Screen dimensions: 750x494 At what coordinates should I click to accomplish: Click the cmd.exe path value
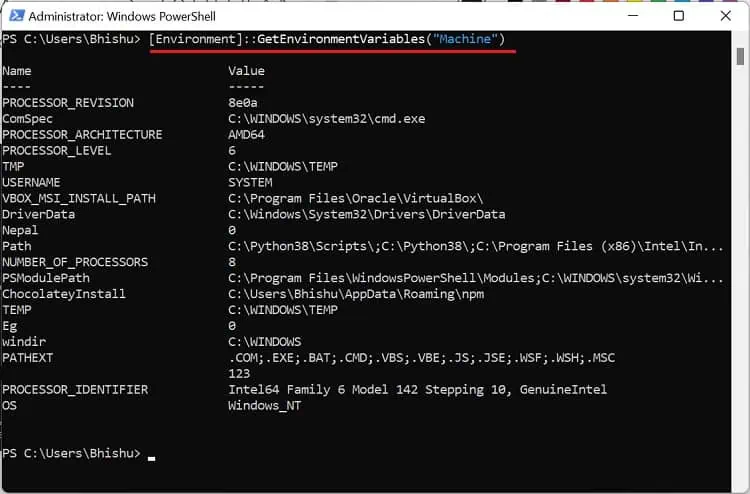(327, 119)
